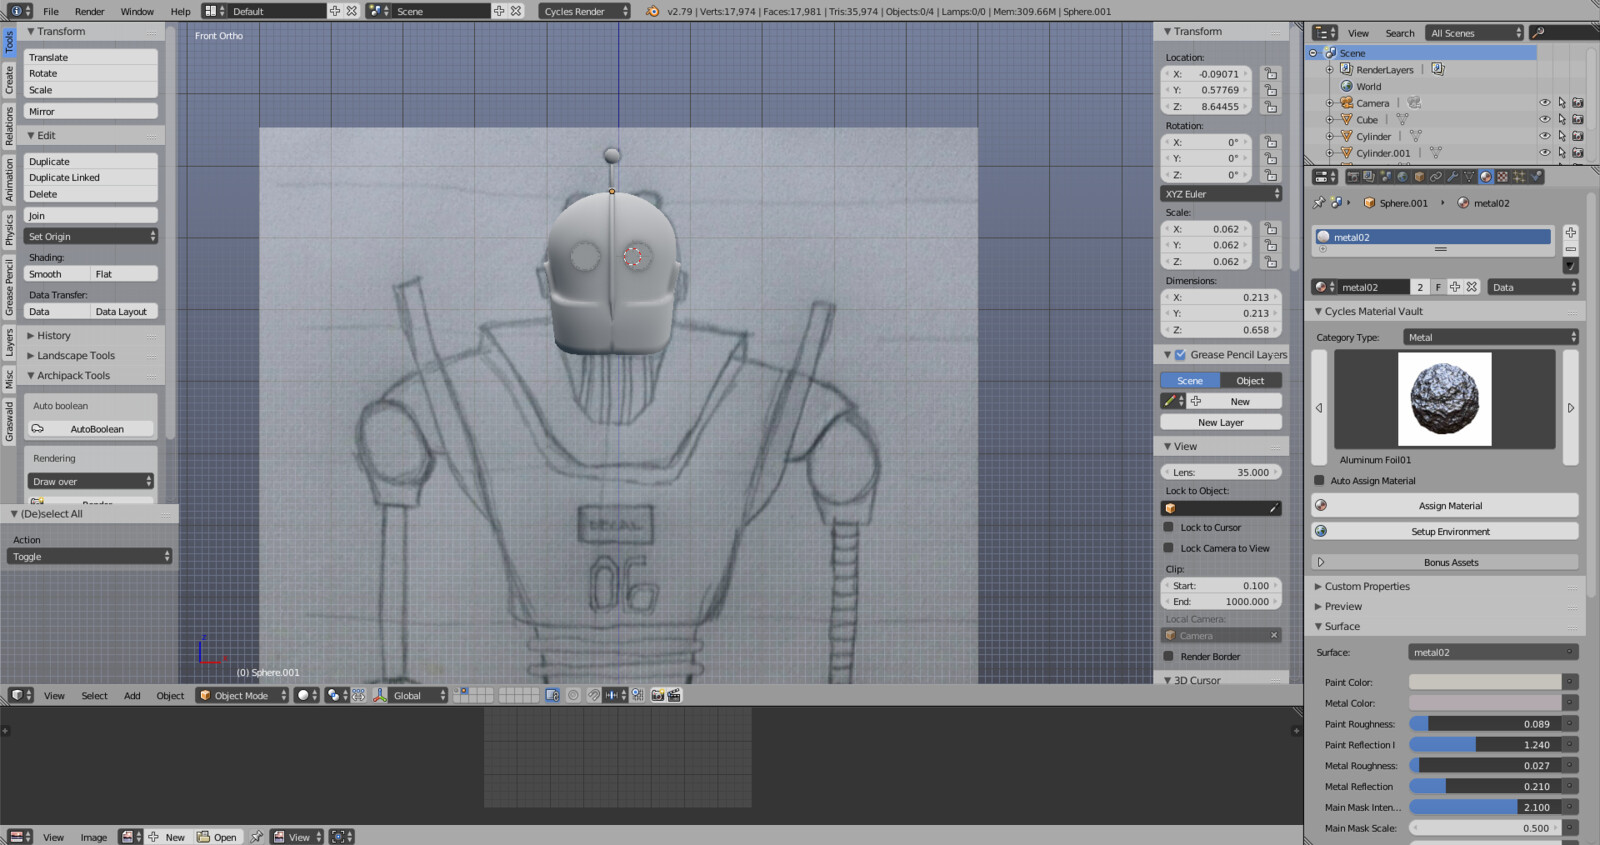Click the New Layer button
Image resolution: width=1600 pixels, height=845 pixels.
[x=1221, y=422]
